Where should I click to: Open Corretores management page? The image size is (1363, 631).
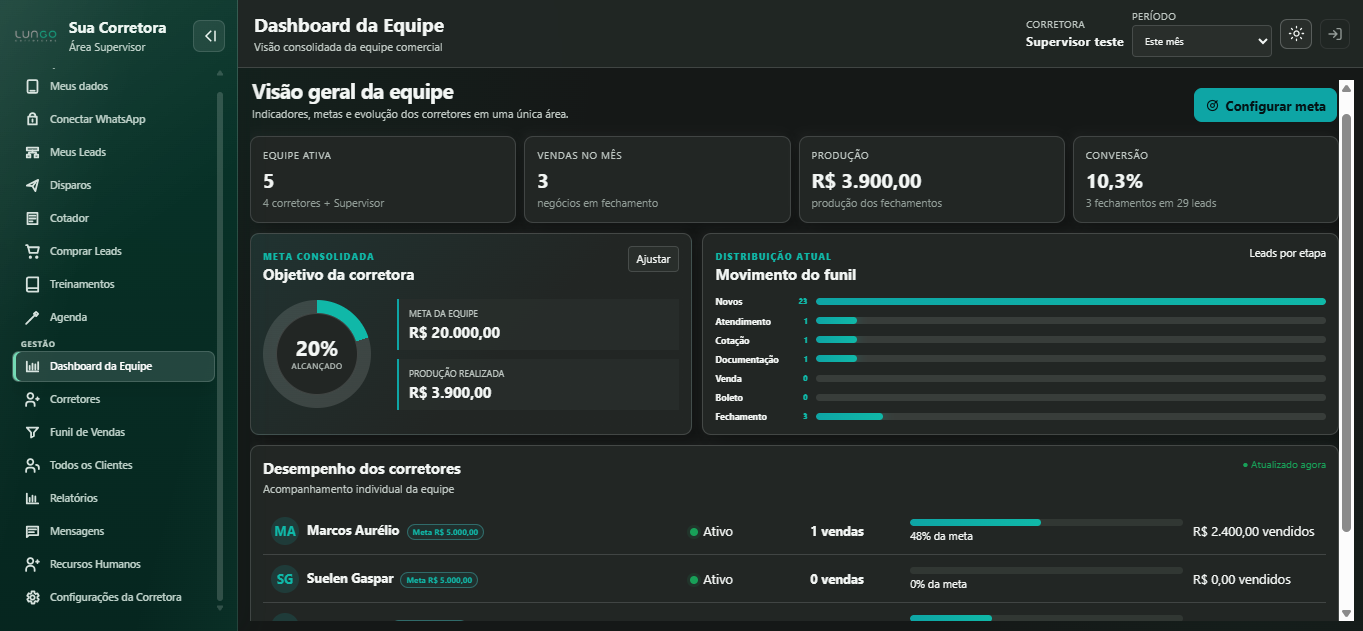pyautogui.click(x=114, y=399)
